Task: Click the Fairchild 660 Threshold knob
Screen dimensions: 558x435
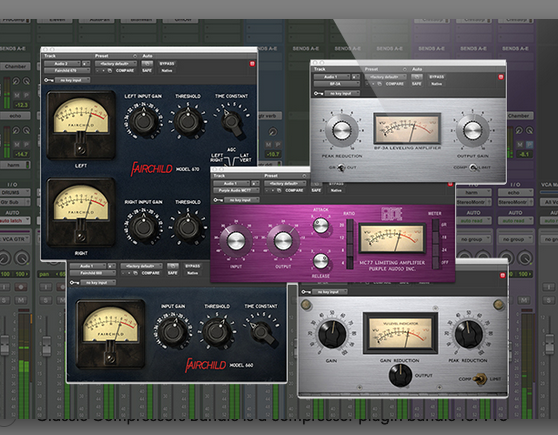Action: coord(217,332)
